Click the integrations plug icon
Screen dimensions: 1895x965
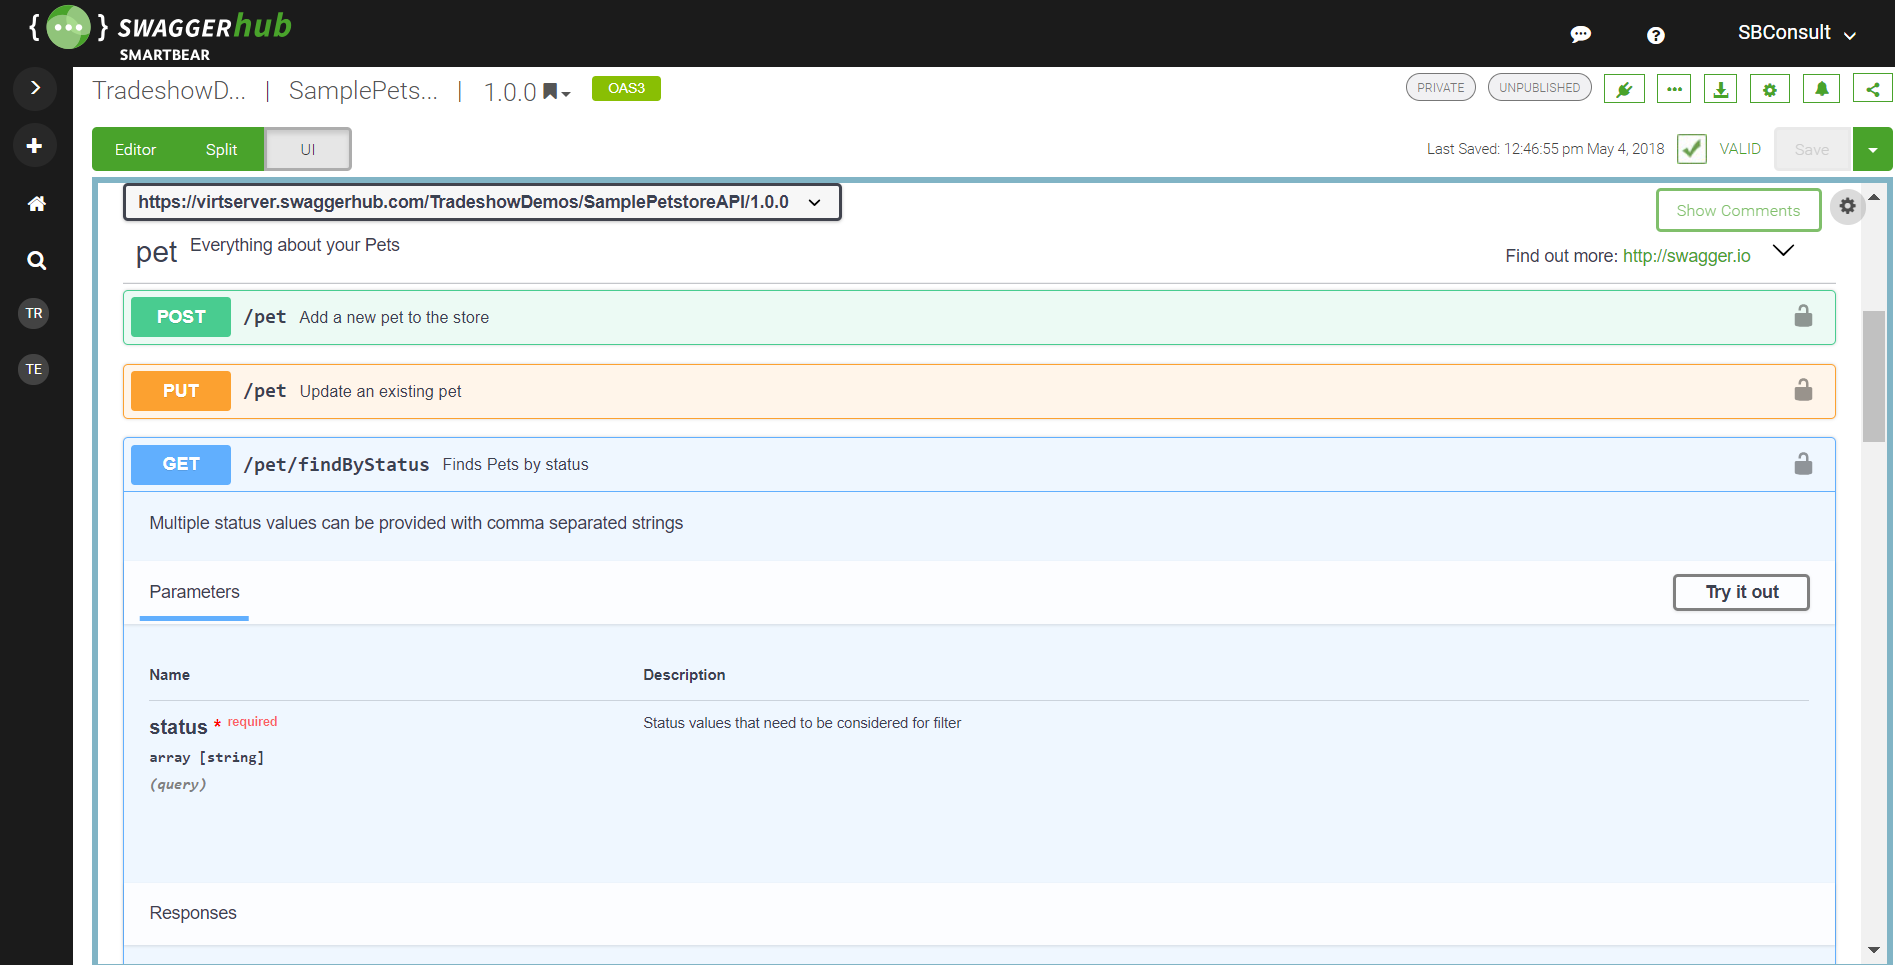pyautogui.click(x=1624, y=89)
